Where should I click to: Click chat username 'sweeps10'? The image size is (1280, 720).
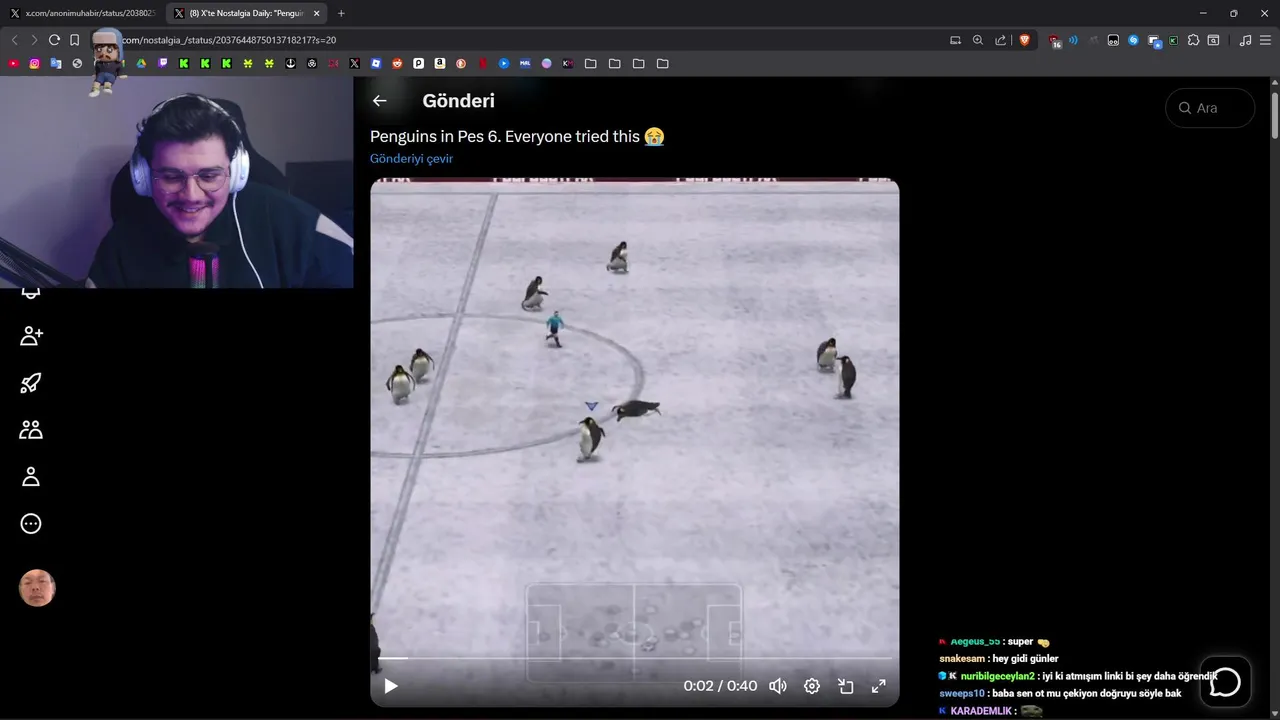962,693
